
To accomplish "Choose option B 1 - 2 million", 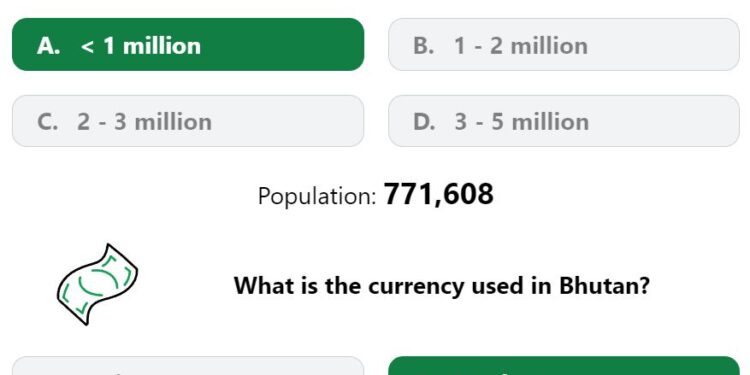I will point(564,44).
